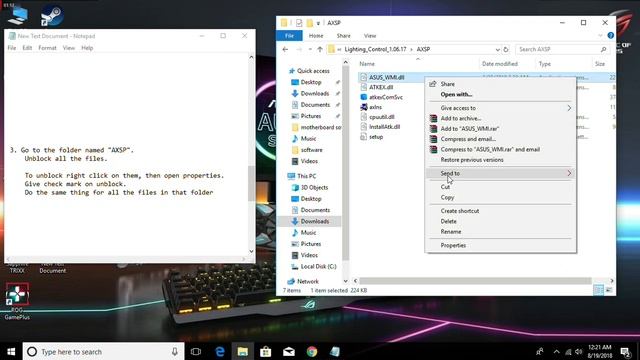Choose Delete in context menu
The height and width of the screenshot is (360, 640).
pos(449,221)
